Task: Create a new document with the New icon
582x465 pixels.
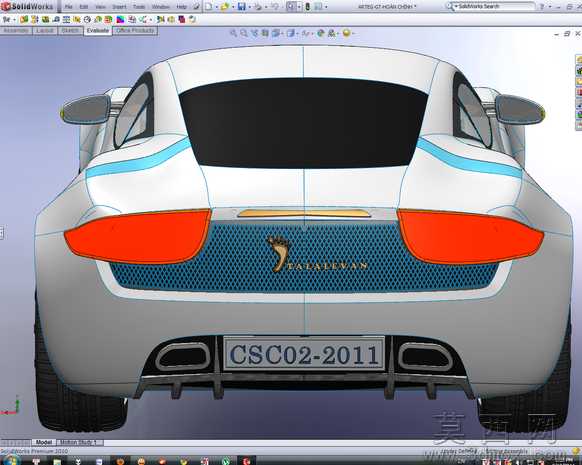Action: [209, 7]
